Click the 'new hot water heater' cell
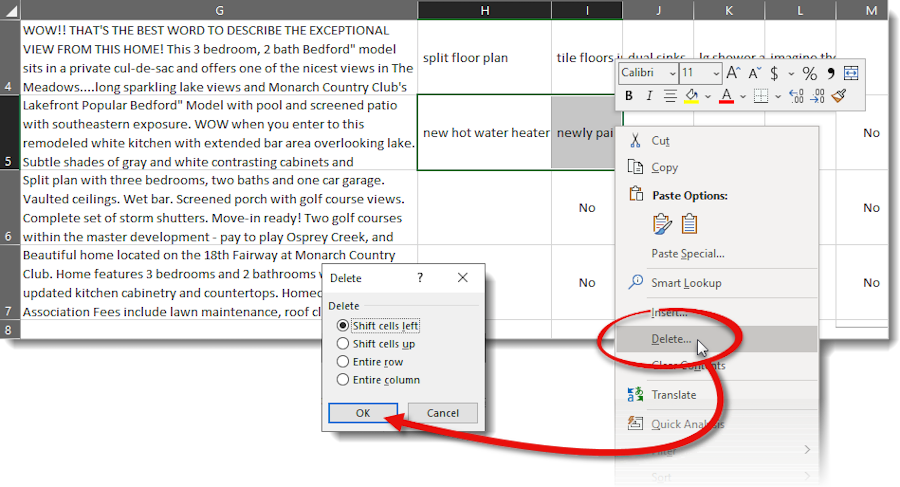Image resolution: width=900 pixels, height=487 pixels. click(x=484, y=133)
